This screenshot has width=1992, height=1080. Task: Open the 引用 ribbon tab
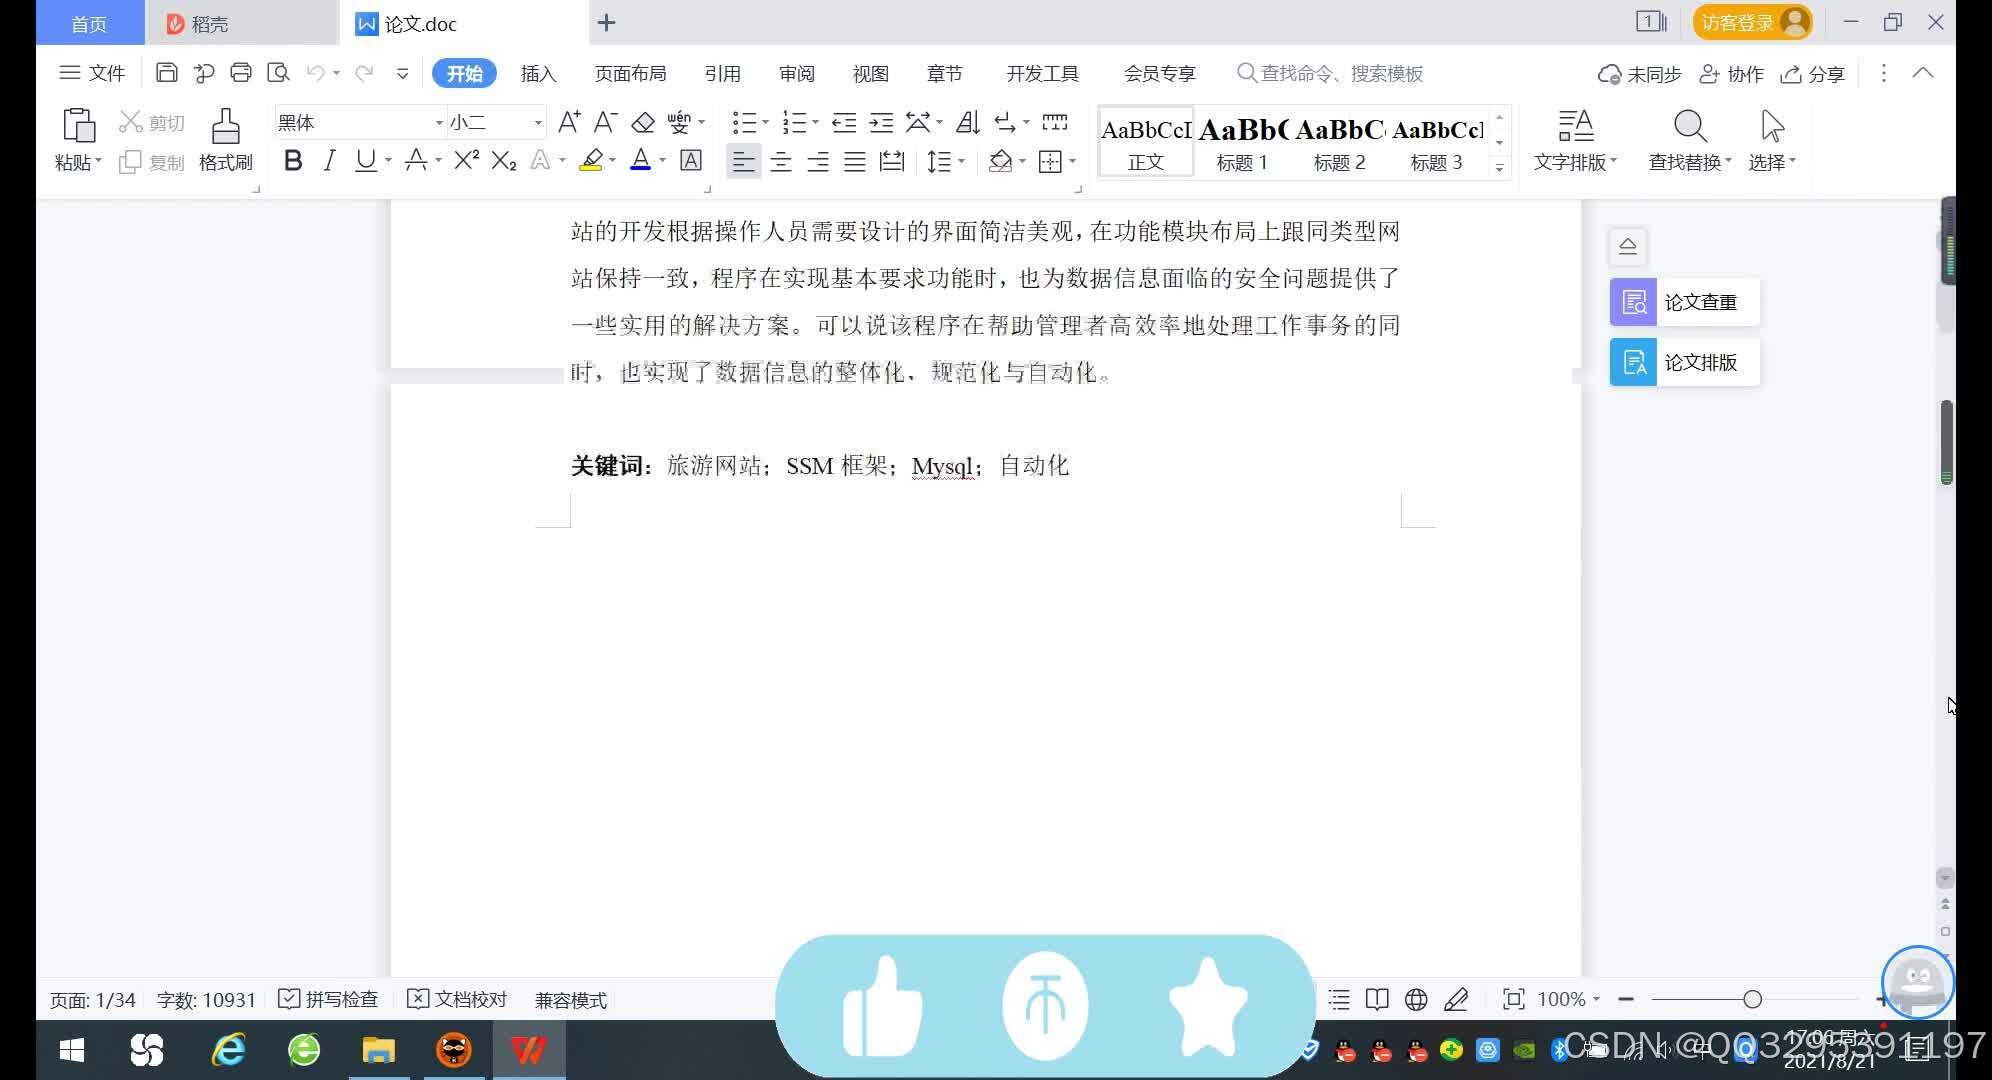click(x=722, y=74)
